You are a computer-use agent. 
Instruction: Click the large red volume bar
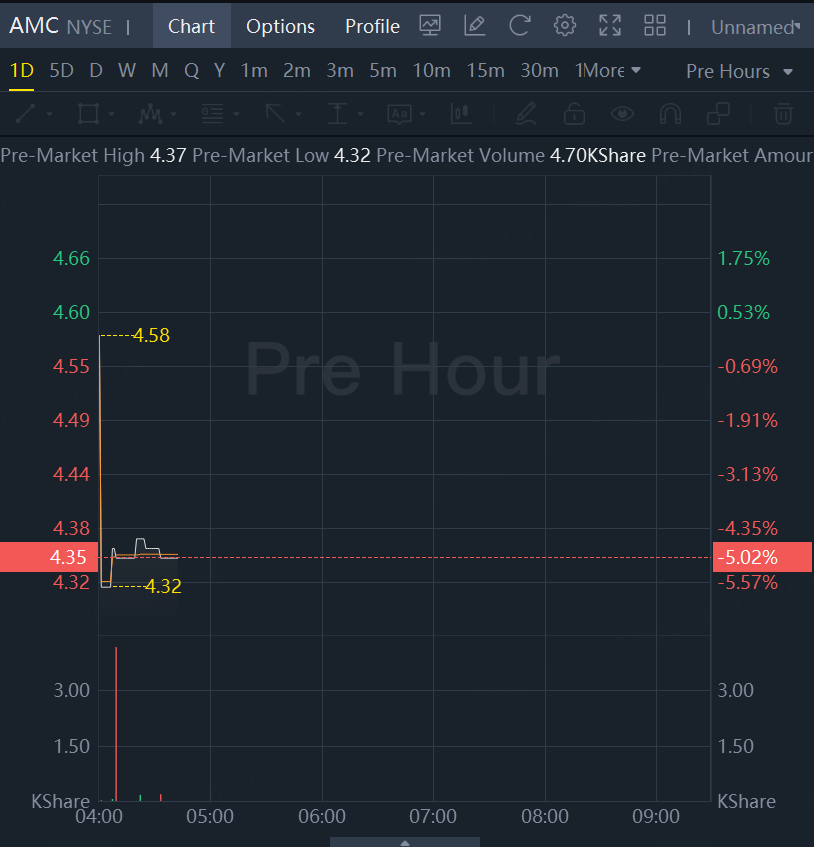click(x=116, y=723)
